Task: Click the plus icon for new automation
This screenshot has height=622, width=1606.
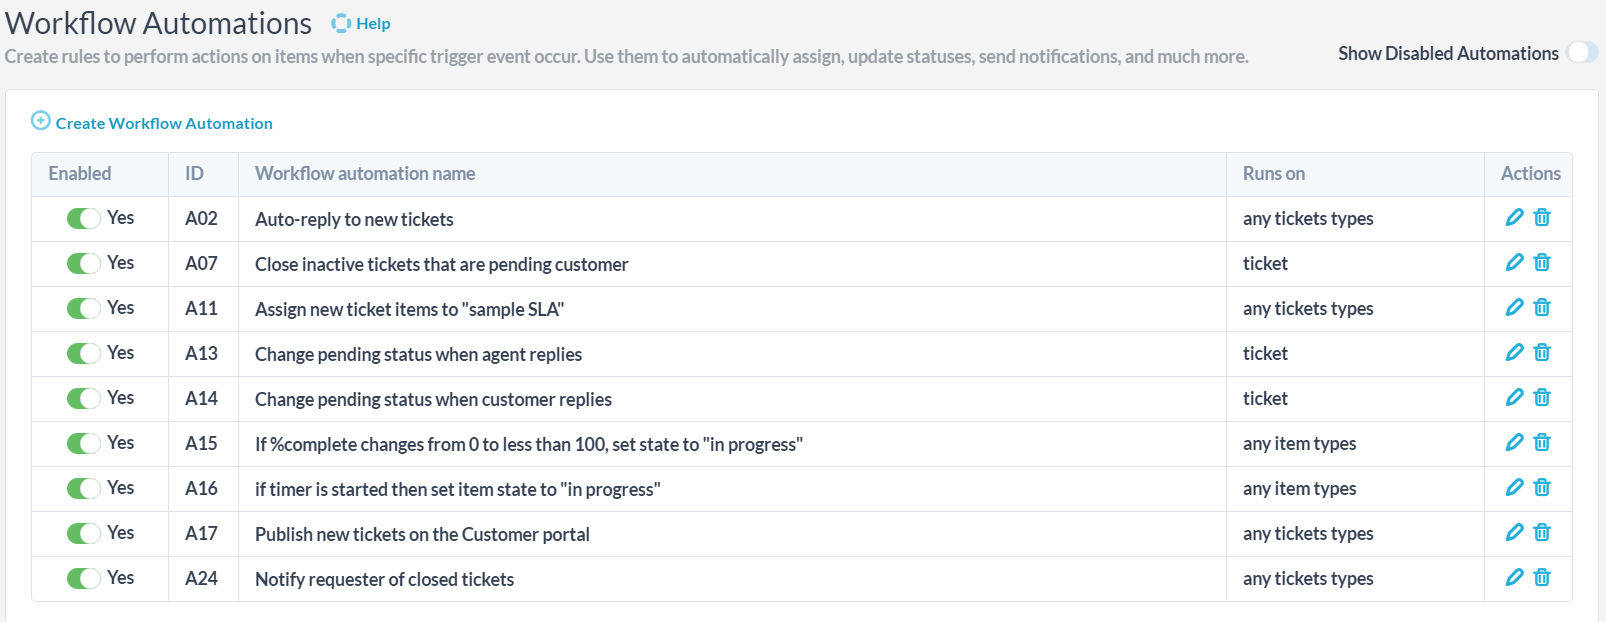Action: (41, 121)
